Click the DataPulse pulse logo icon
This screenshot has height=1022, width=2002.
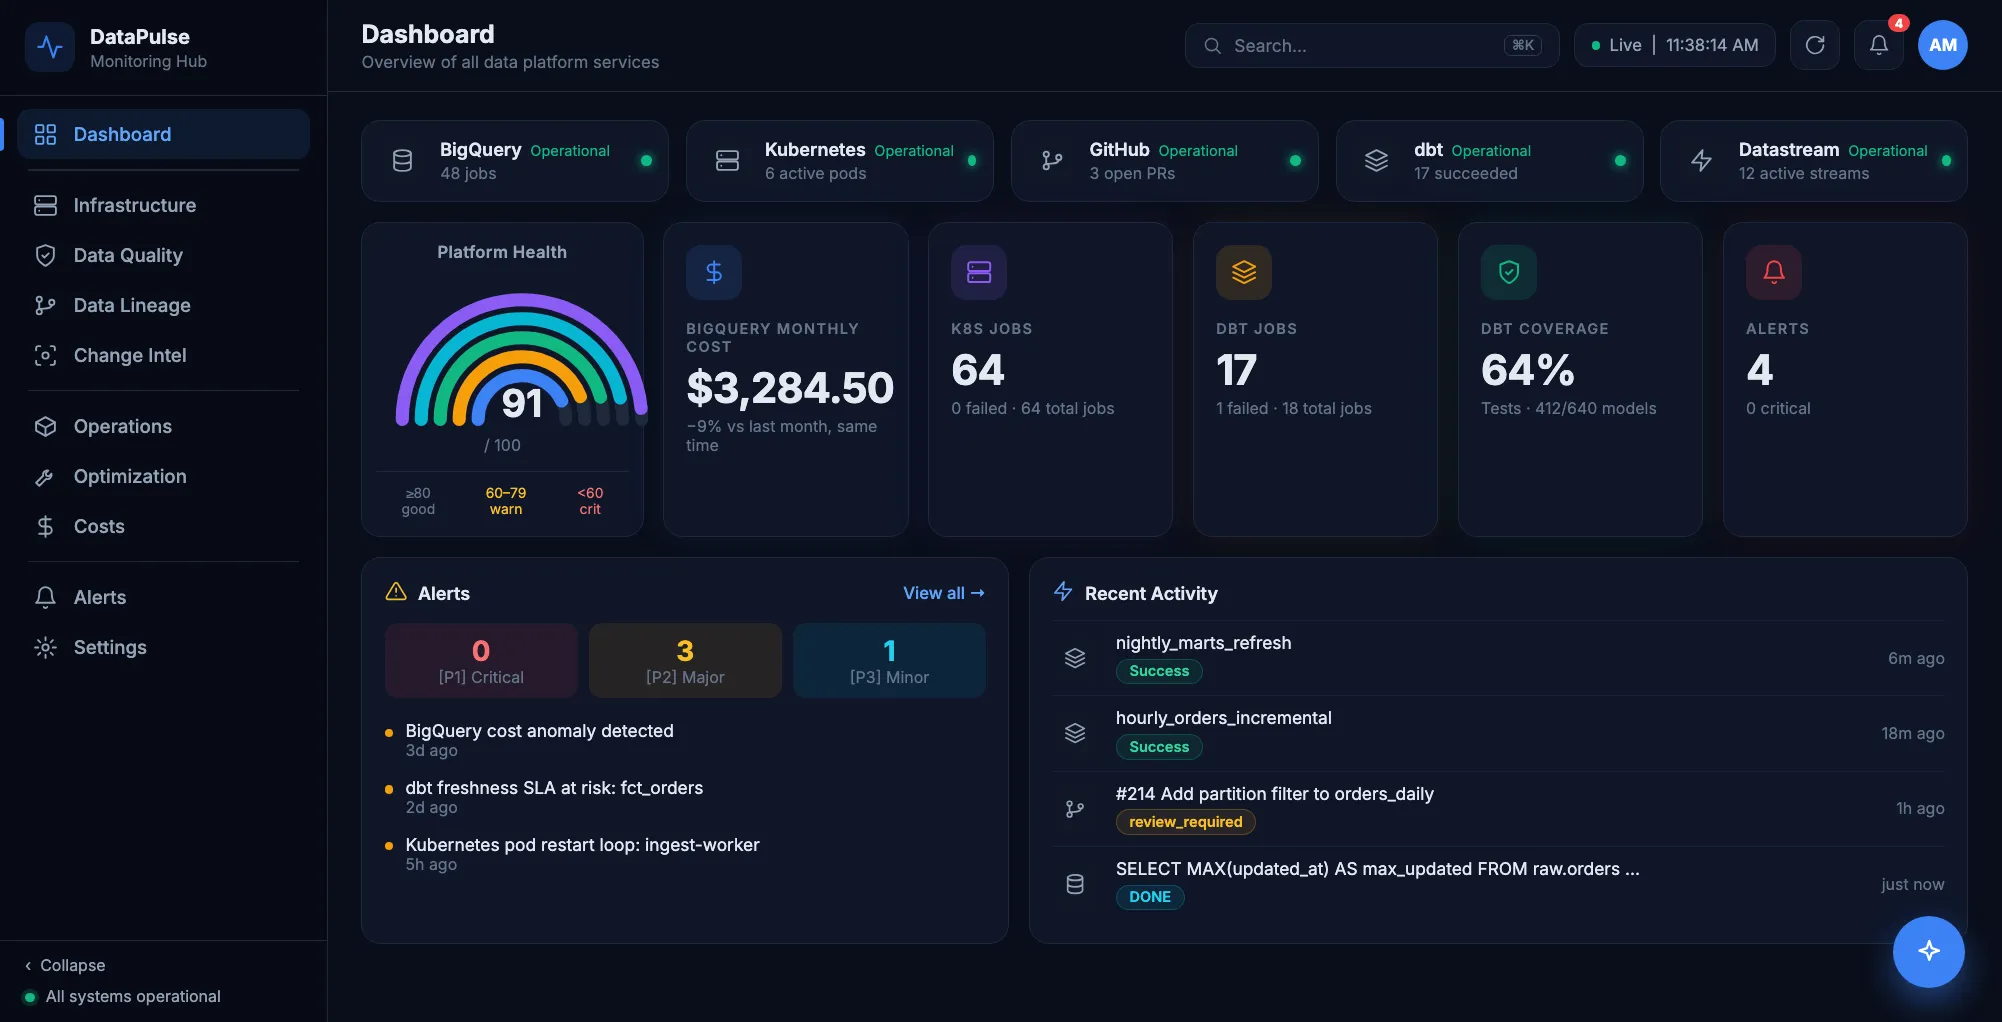pyautogui.click(x=50, y=47)
